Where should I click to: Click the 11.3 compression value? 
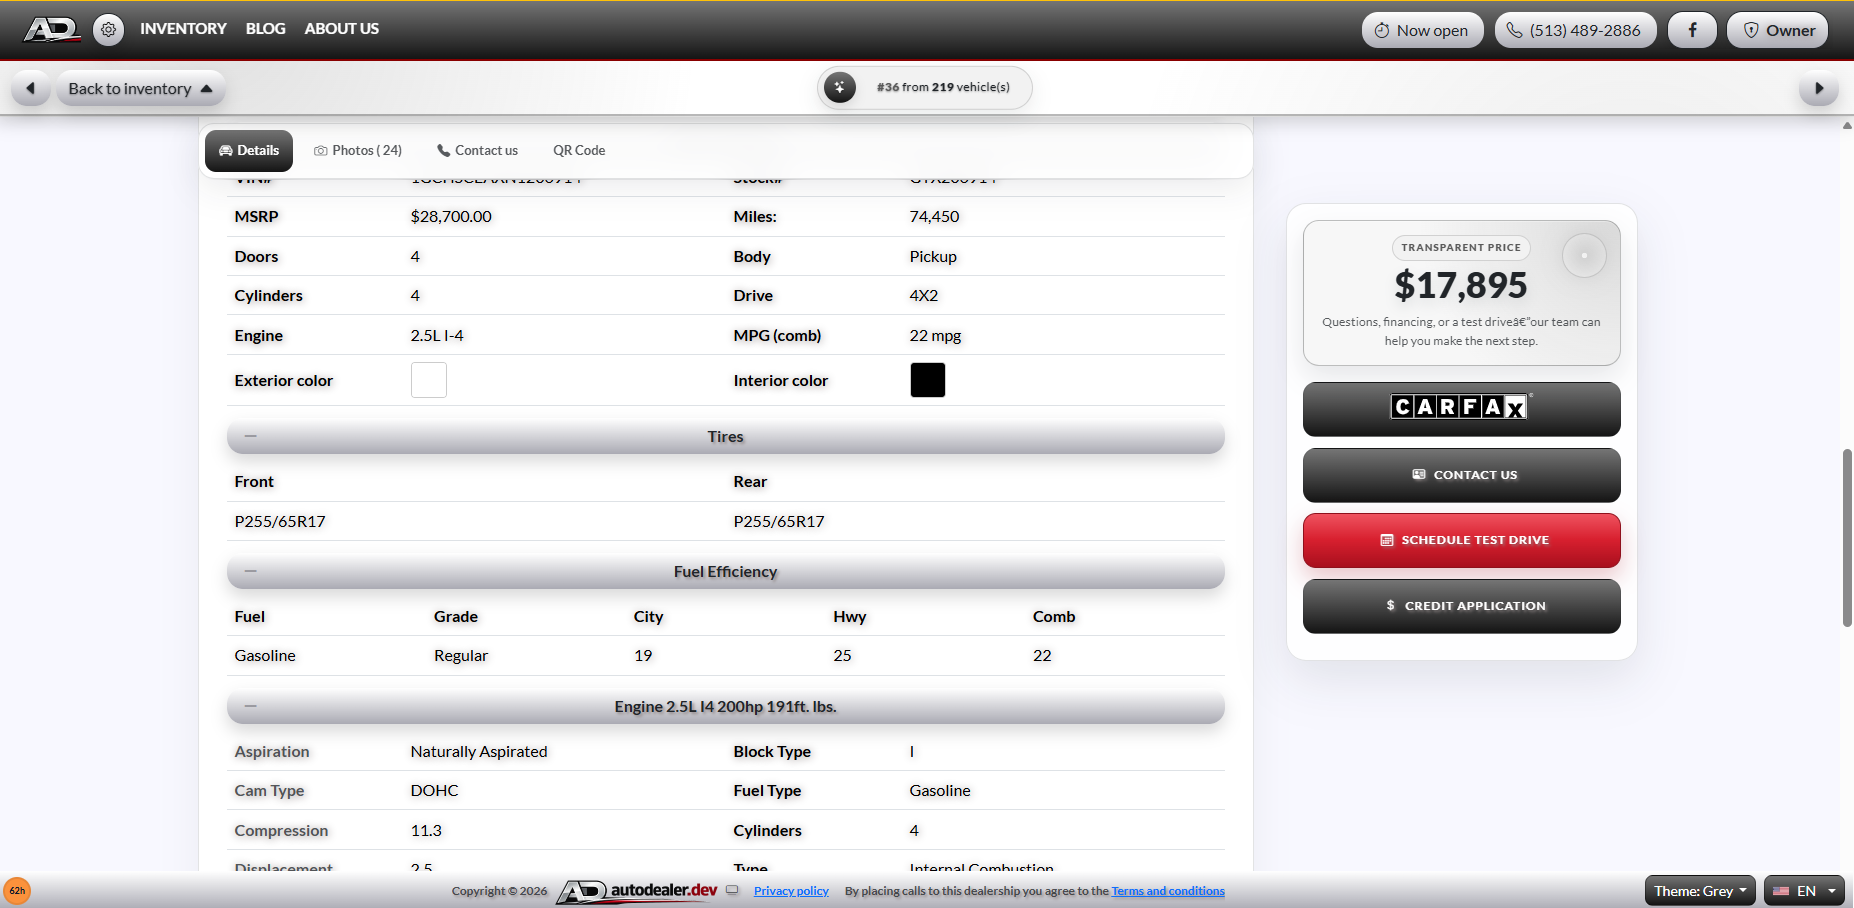click(426, 830)
